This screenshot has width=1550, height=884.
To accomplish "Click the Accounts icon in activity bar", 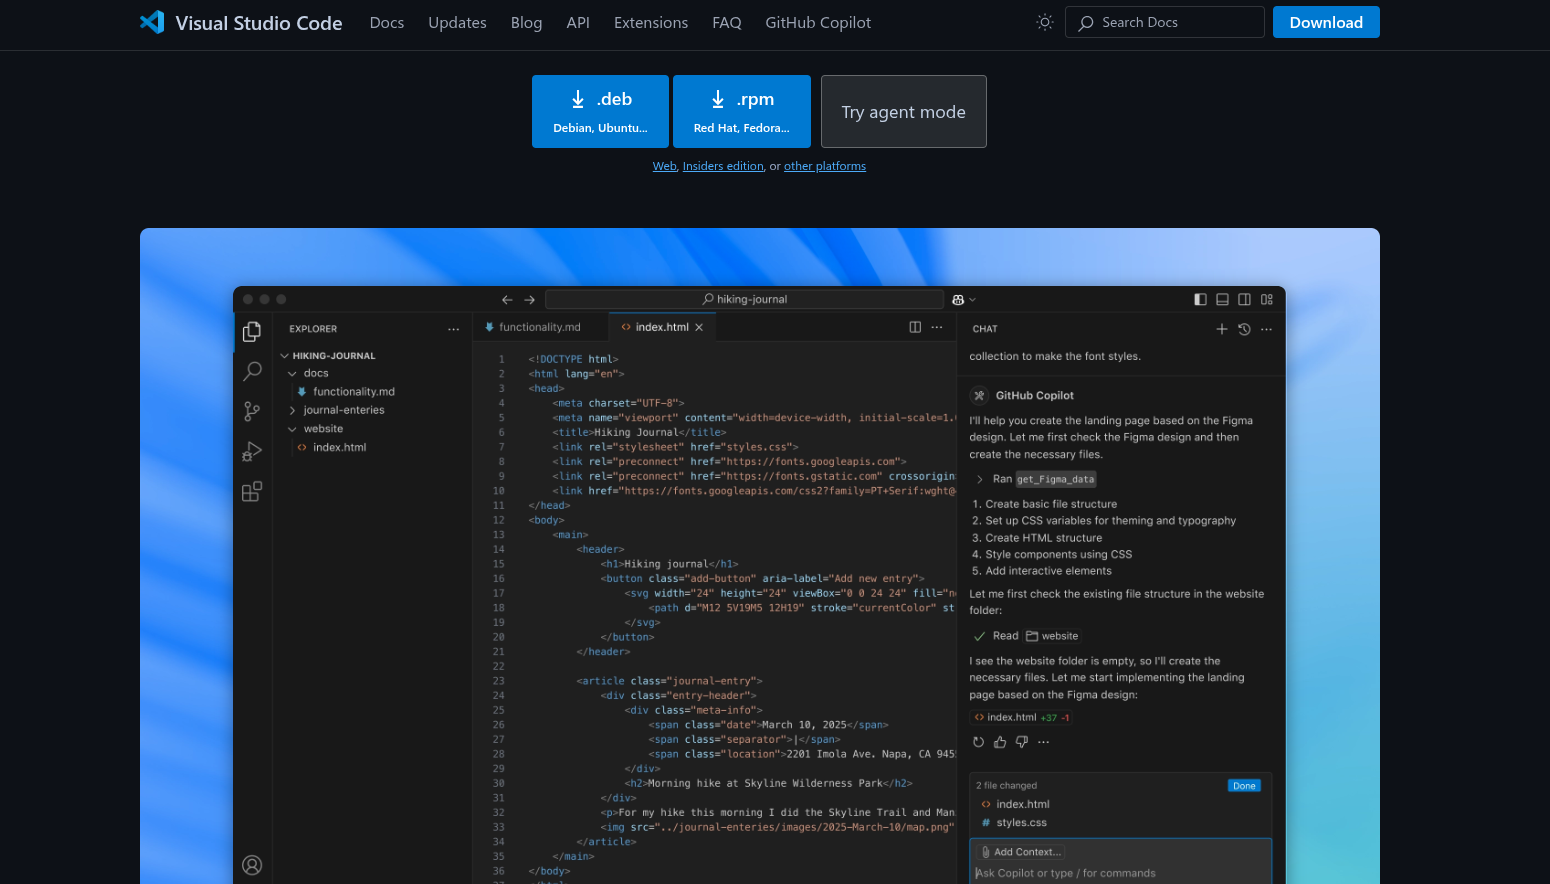I will point(252,865).
